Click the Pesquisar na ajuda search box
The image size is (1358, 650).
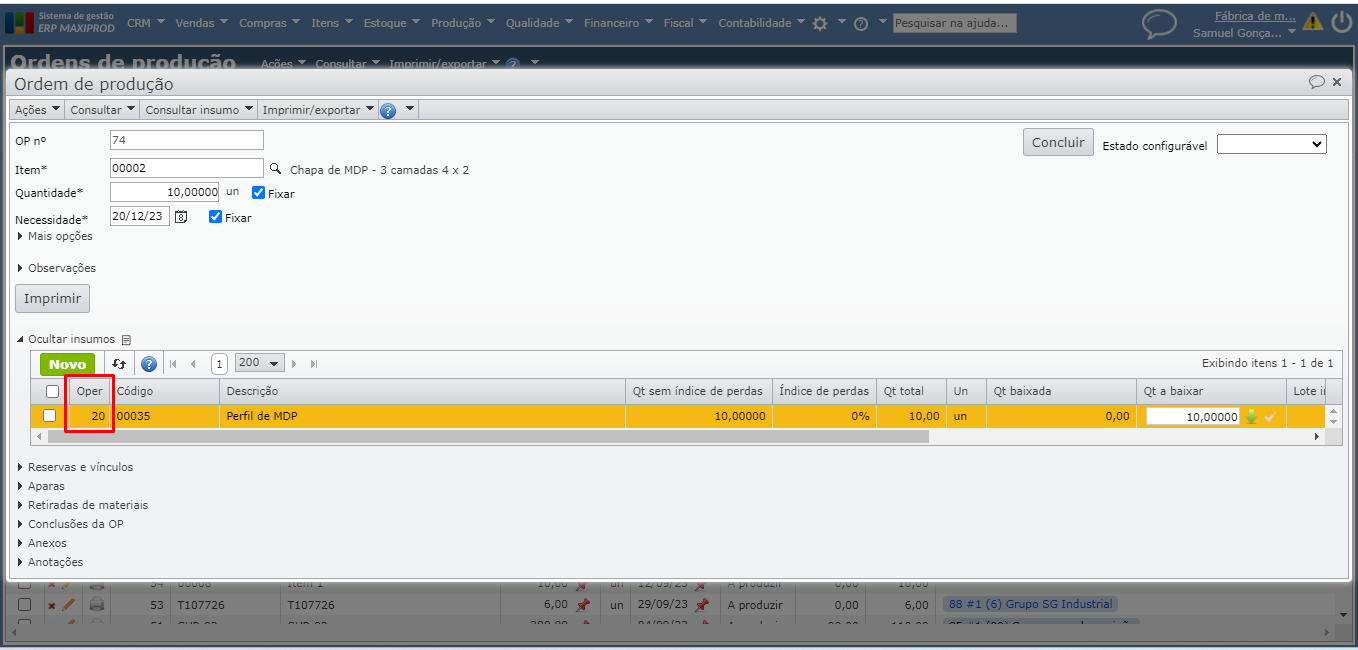pyautogui.click(x=954, y=23)
